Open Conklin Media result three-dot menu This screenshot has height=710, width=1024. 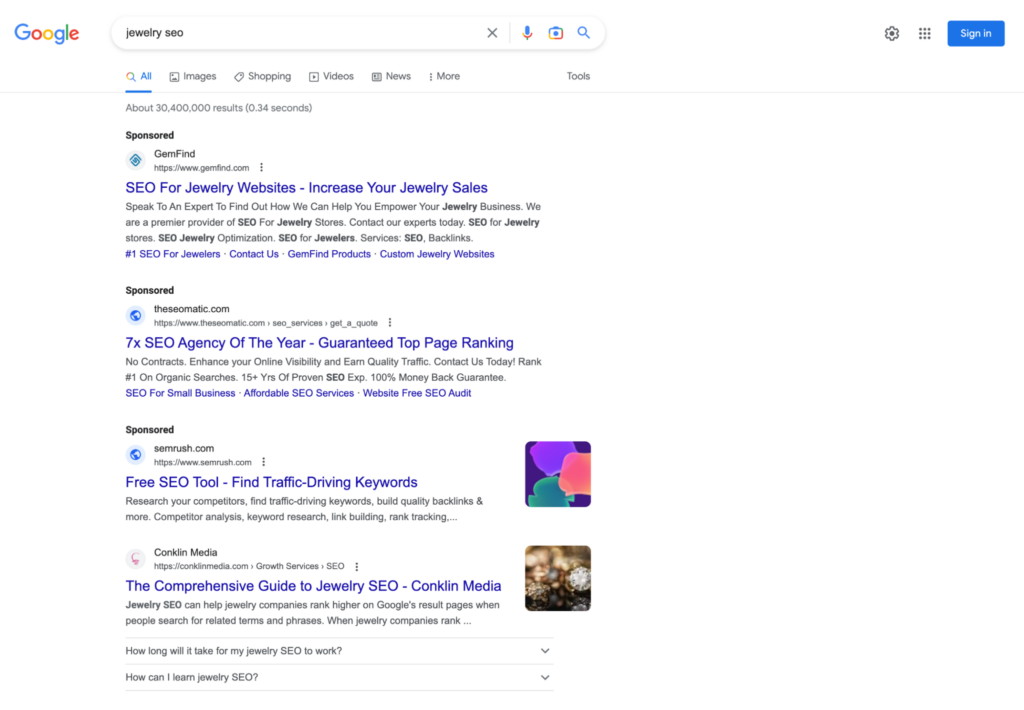coord(357,566)
